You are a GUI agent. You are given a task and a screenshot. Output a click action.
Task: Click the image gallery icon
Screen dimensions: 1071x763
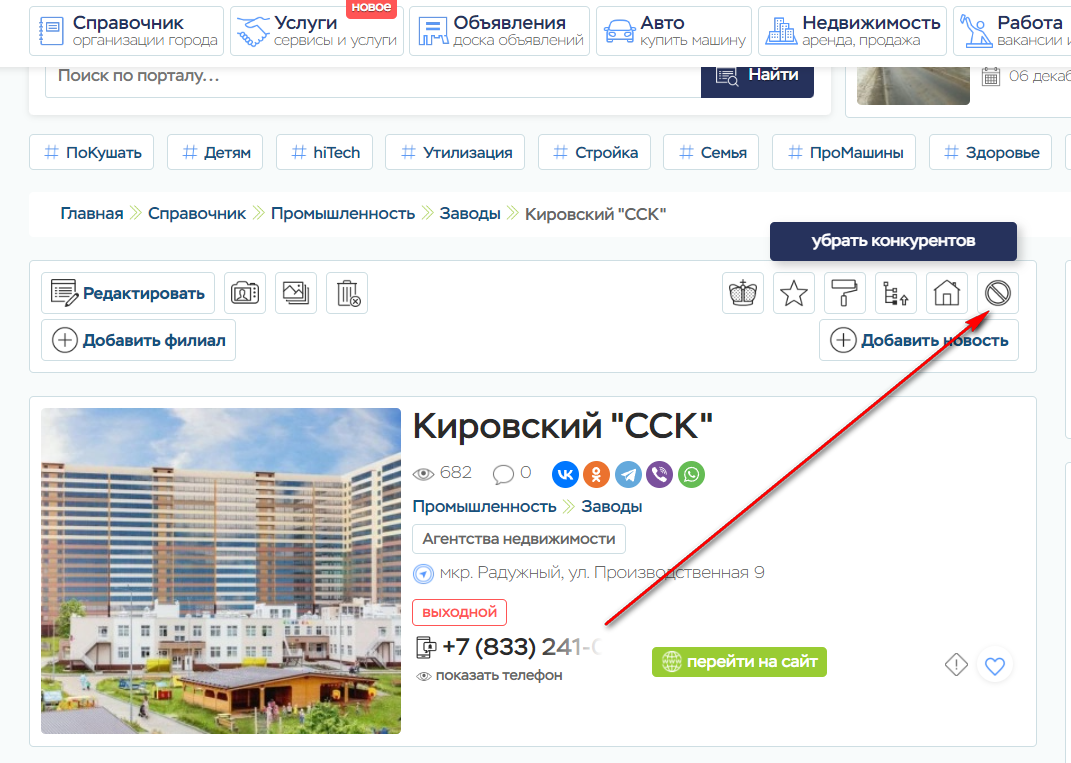(x=296, y=293)
